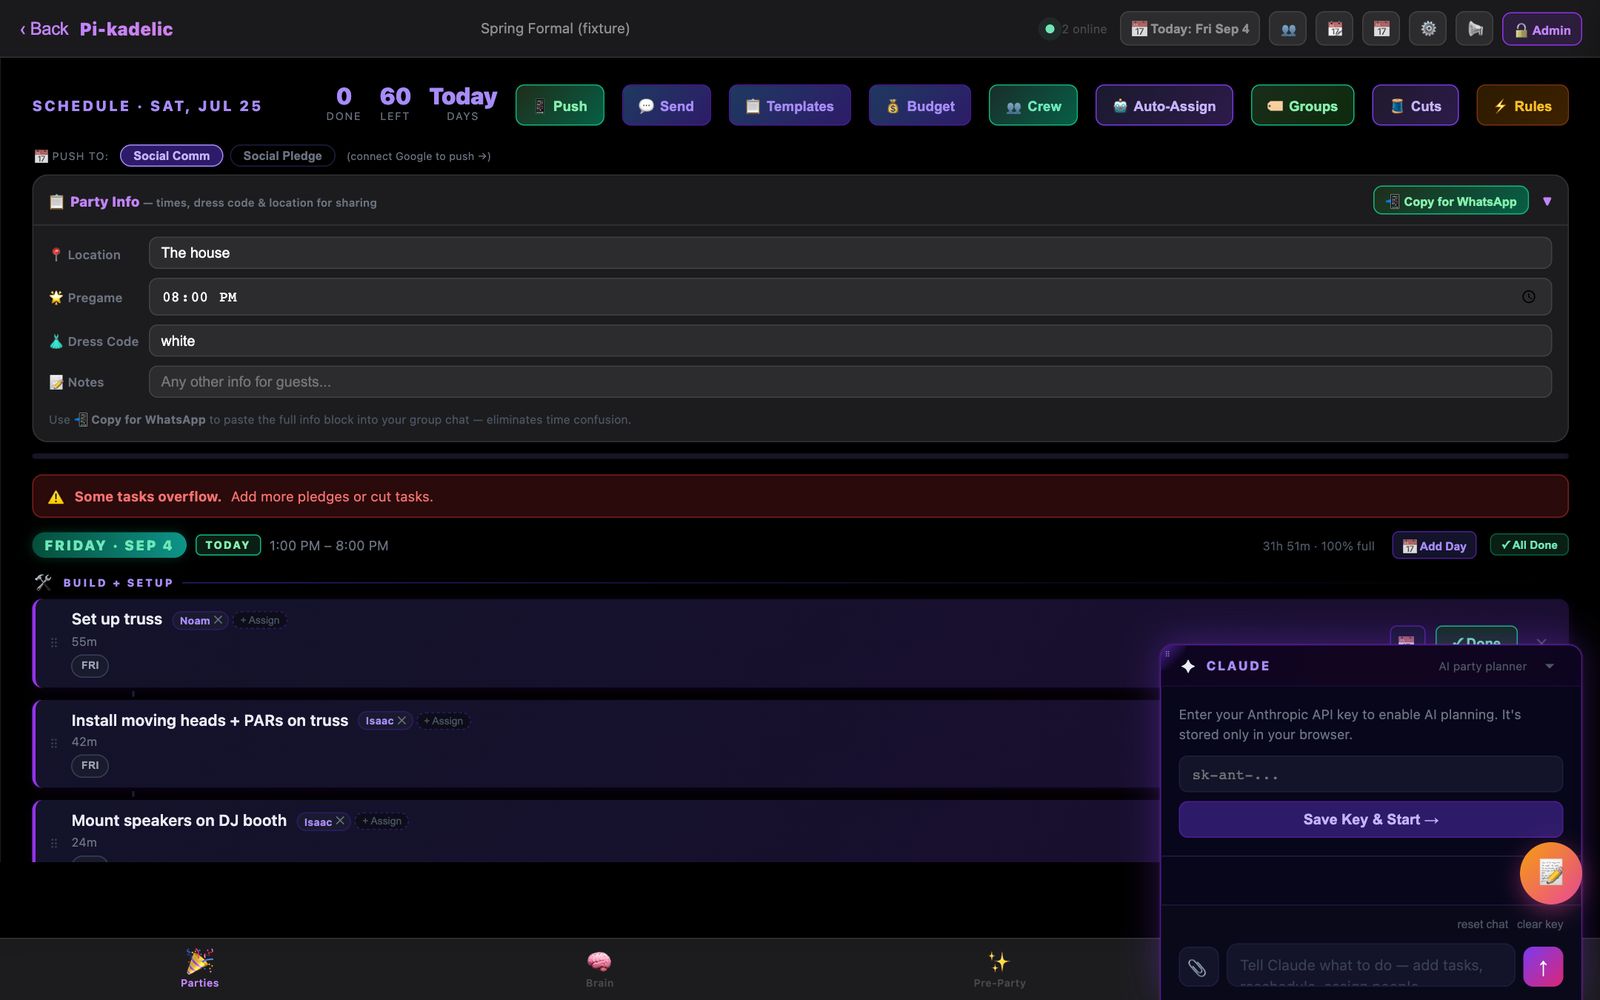Run Auto-Assign for tasks
The height and width of the screenshot is (1000, 1600).
tap(1164, 105)
